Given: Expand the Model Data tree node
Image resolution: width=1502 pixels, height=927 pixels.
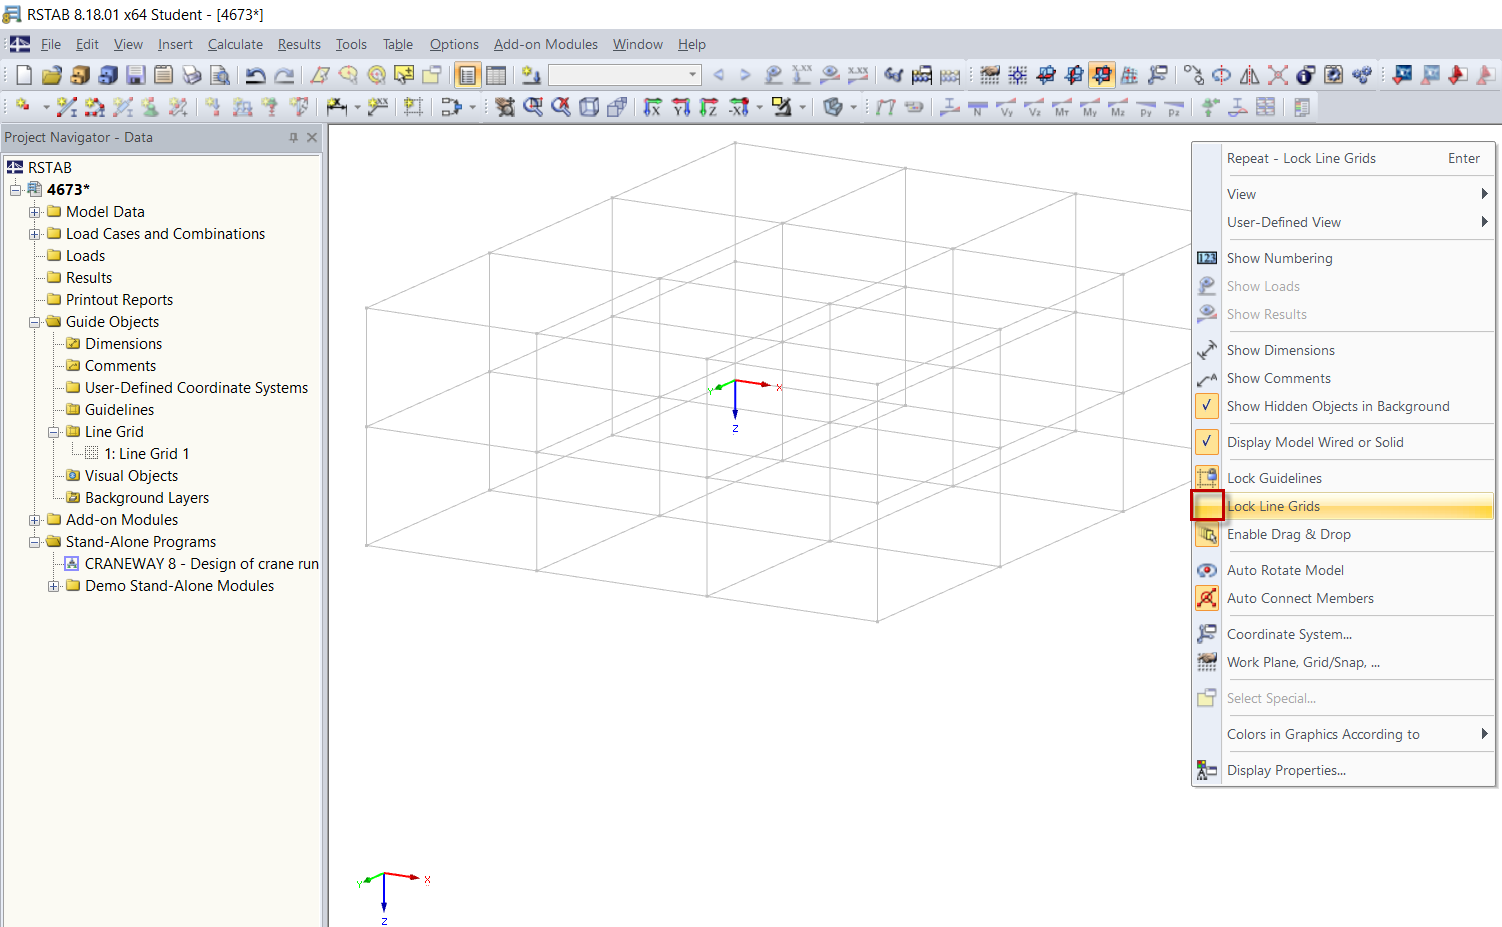Looking at the screenshot, I should [x=36, y=211].
